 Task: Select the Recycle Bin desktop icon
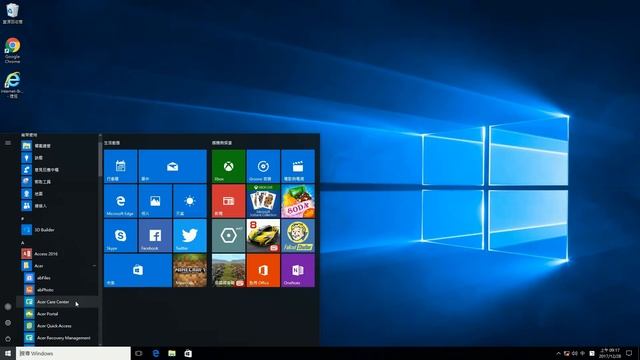point(12,13)
